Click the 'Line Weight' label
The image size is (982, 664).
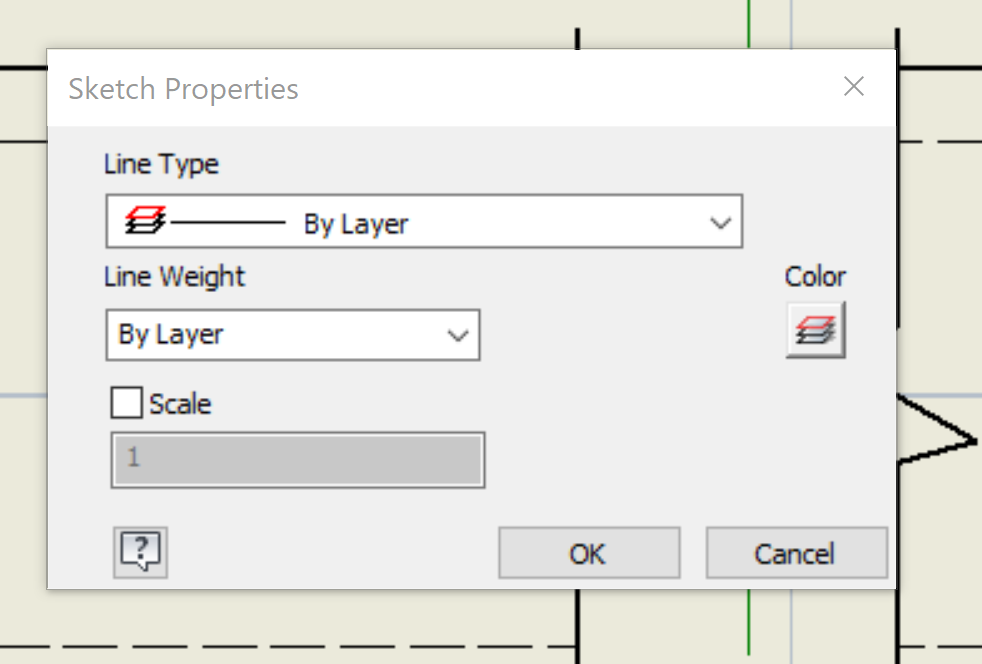click(x=174, y=276)
